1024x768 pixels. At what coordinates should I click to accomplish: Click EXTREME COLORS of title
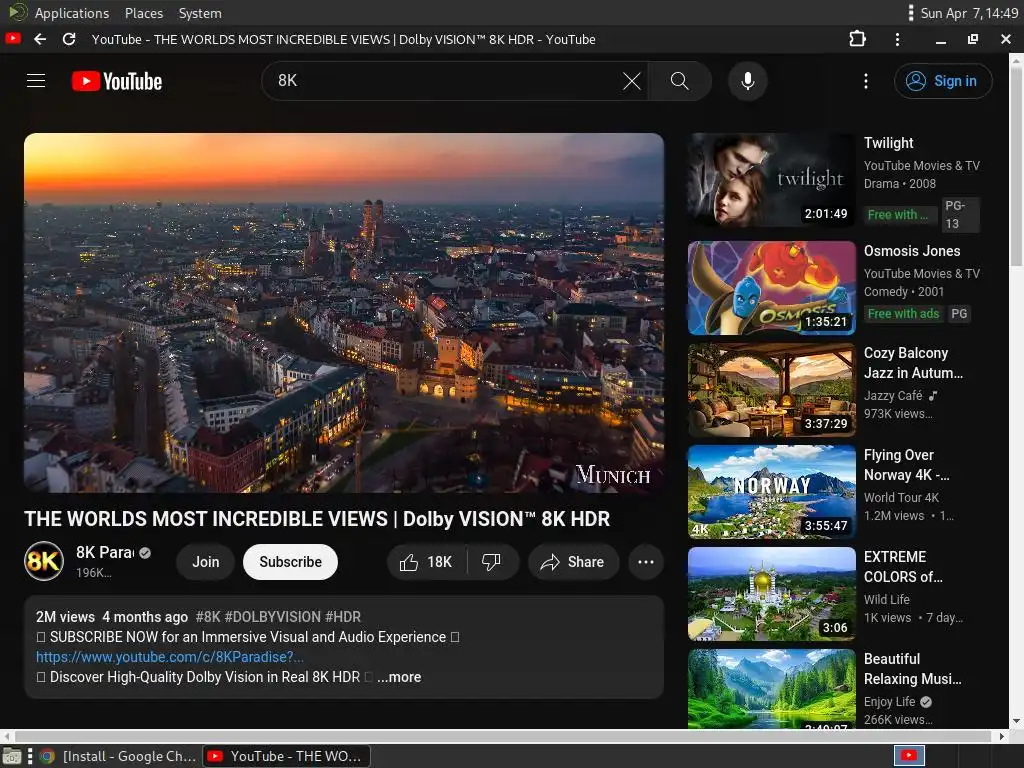(903, 567)
